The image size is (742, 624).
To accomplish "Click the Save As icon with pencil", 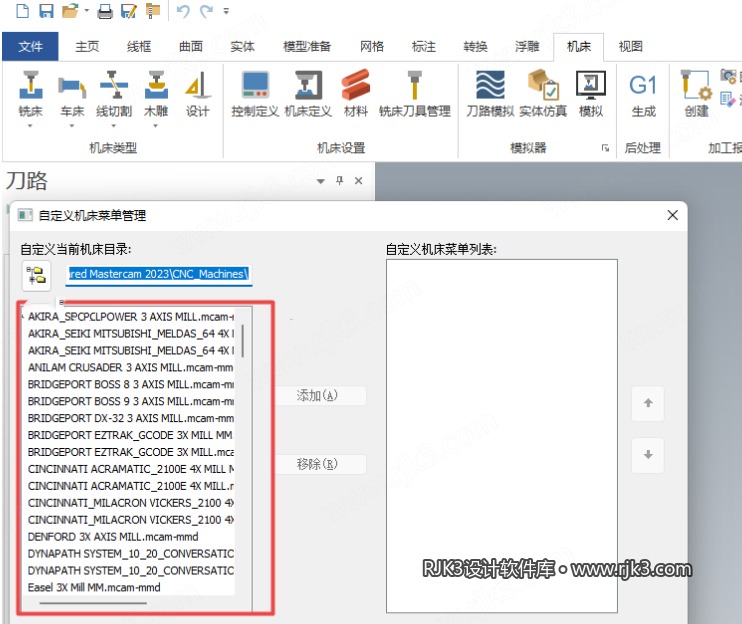I will 128,10.
